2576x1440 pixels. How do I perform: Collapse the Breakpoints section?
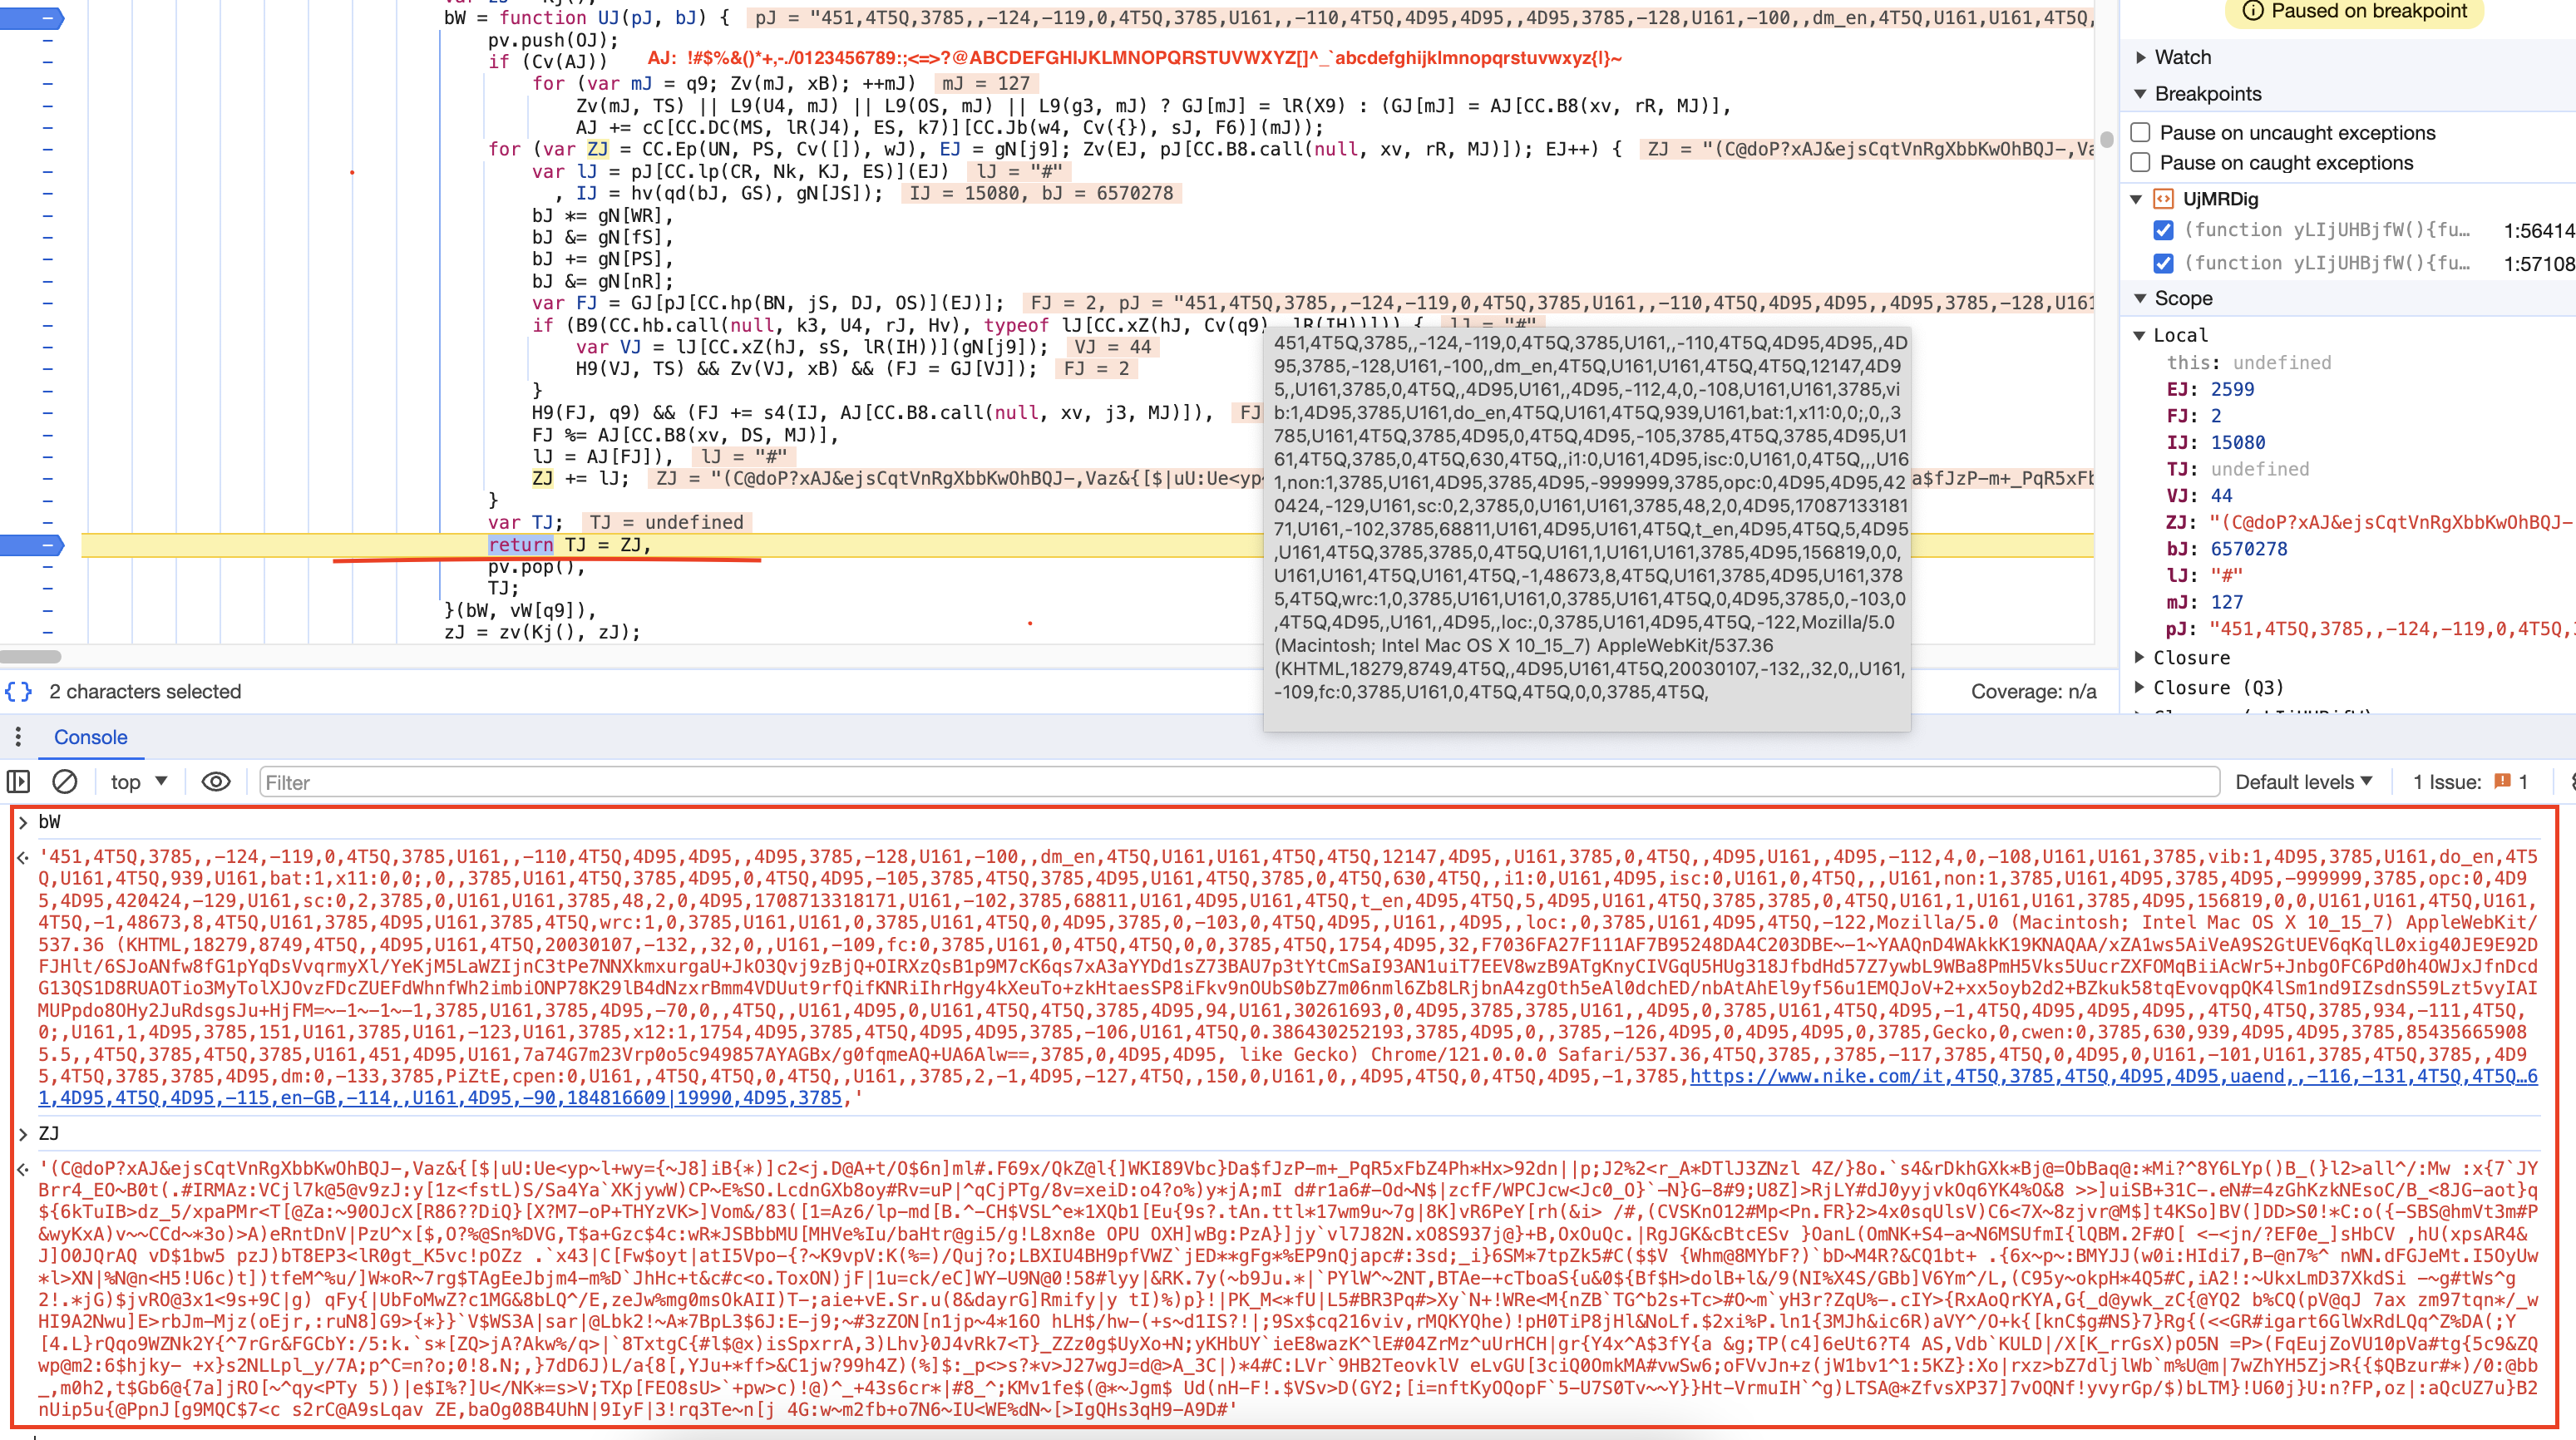pyautogui.click(x=2141, y=94)
